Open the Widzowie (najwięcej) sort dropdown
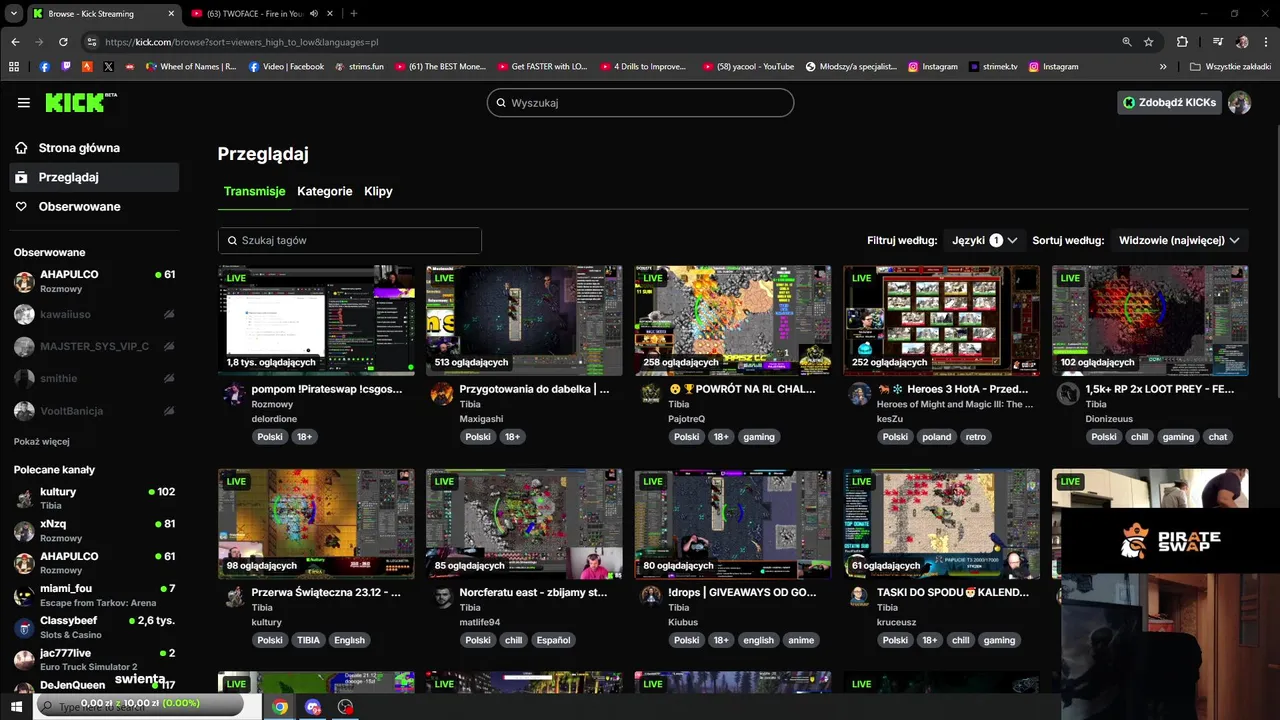 click(x=1179, y=240)
